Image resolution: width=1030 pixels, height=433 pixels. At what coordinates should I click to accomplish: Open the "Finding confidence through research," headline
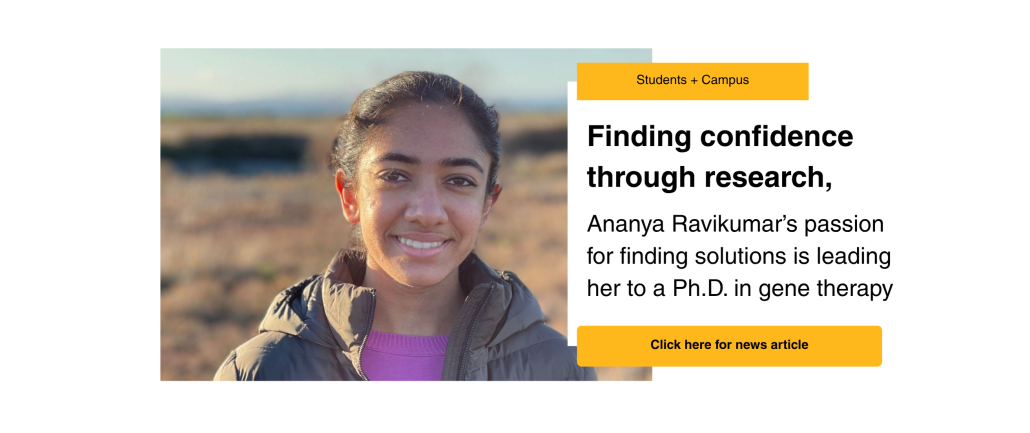[x=720, y=156]
